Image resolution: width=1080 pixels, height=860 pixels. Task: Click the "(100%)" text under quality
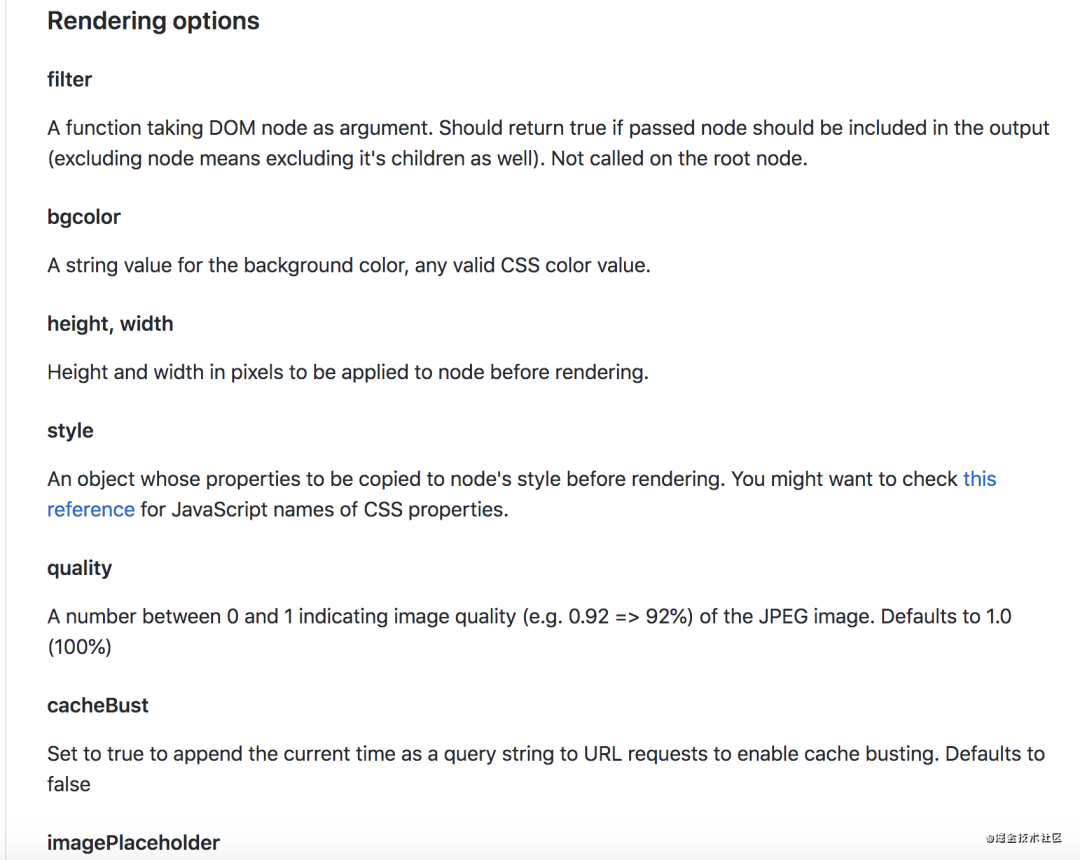79,647
